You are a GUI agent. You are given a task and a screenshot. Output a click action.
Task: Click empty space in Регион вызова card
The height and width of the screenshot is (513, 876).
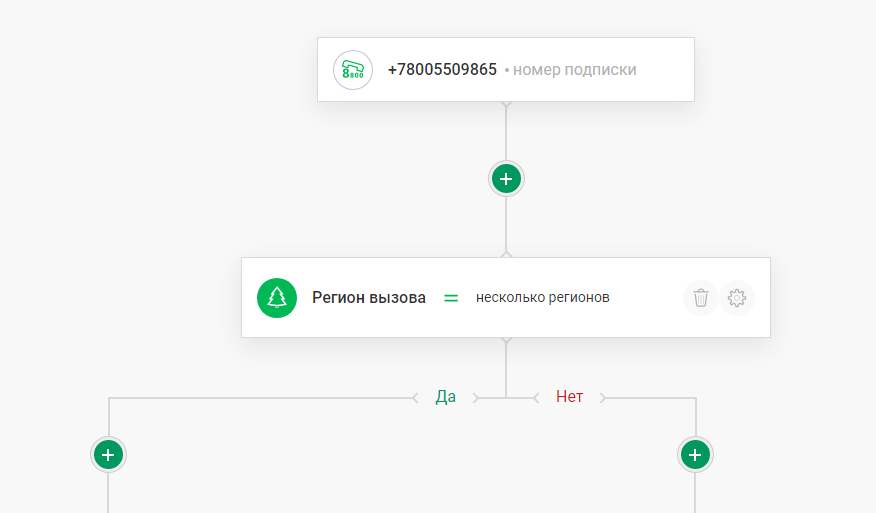click(x=645, y=298)
